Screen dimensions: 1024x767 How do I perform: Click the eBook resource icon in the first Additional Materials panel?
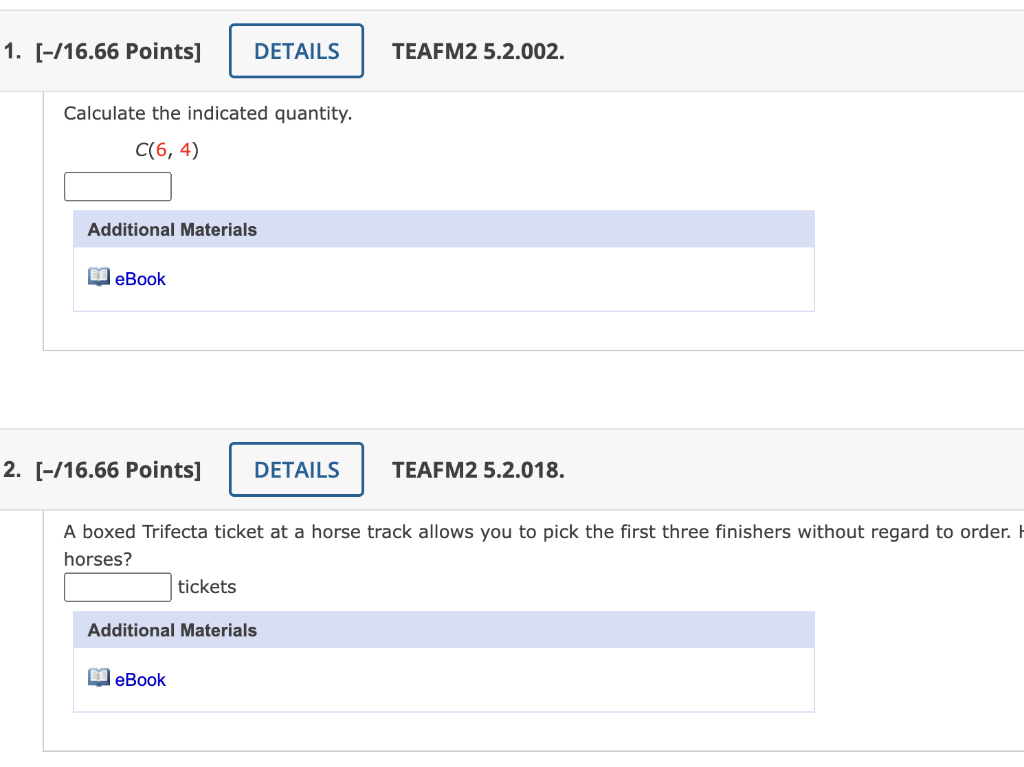[98, 277]
